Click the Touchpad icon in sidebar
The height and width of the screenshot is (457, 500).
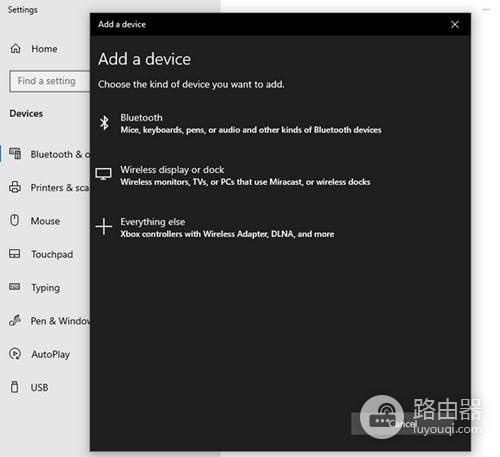15,254
